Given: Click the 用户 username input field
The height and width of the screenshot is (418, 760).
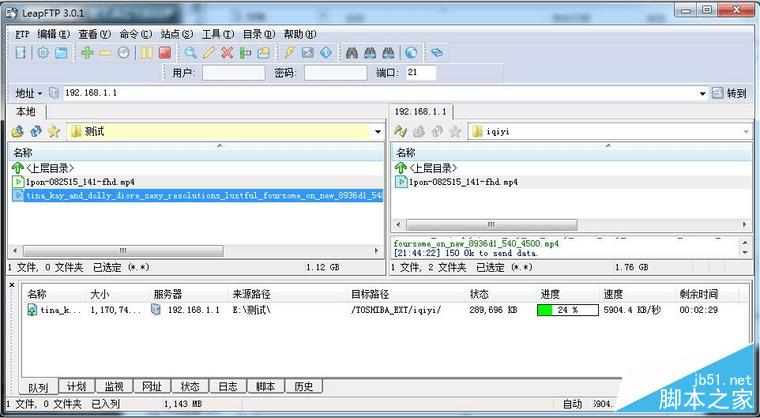Looking at the screenshot, I should 234,73.
